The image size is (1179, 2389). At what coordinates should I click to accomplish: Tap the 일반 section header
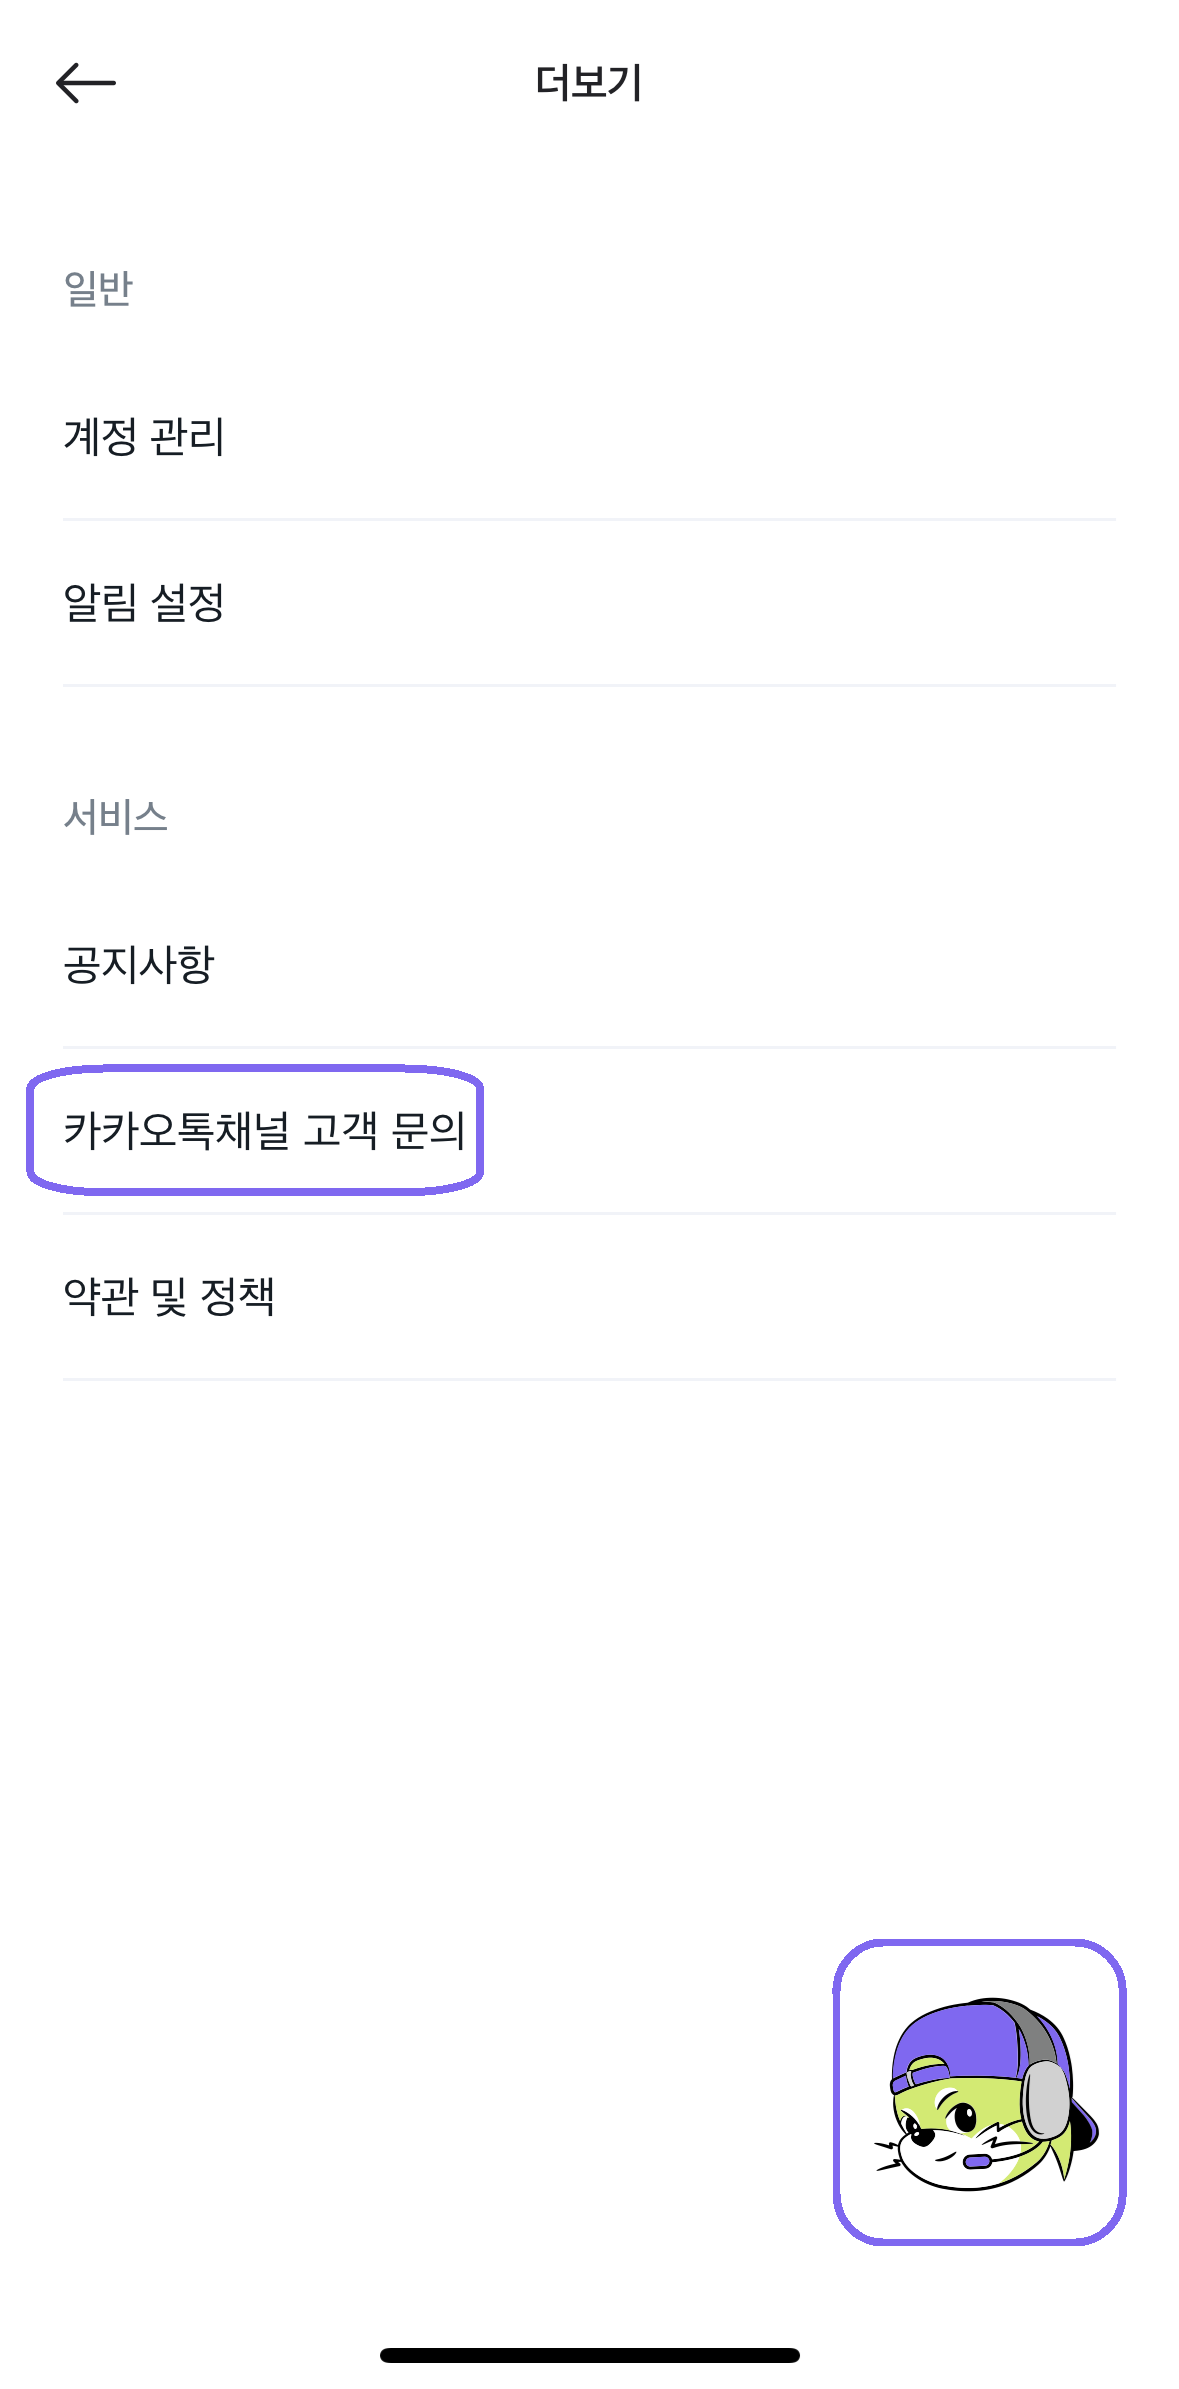[x=98, y=288]
